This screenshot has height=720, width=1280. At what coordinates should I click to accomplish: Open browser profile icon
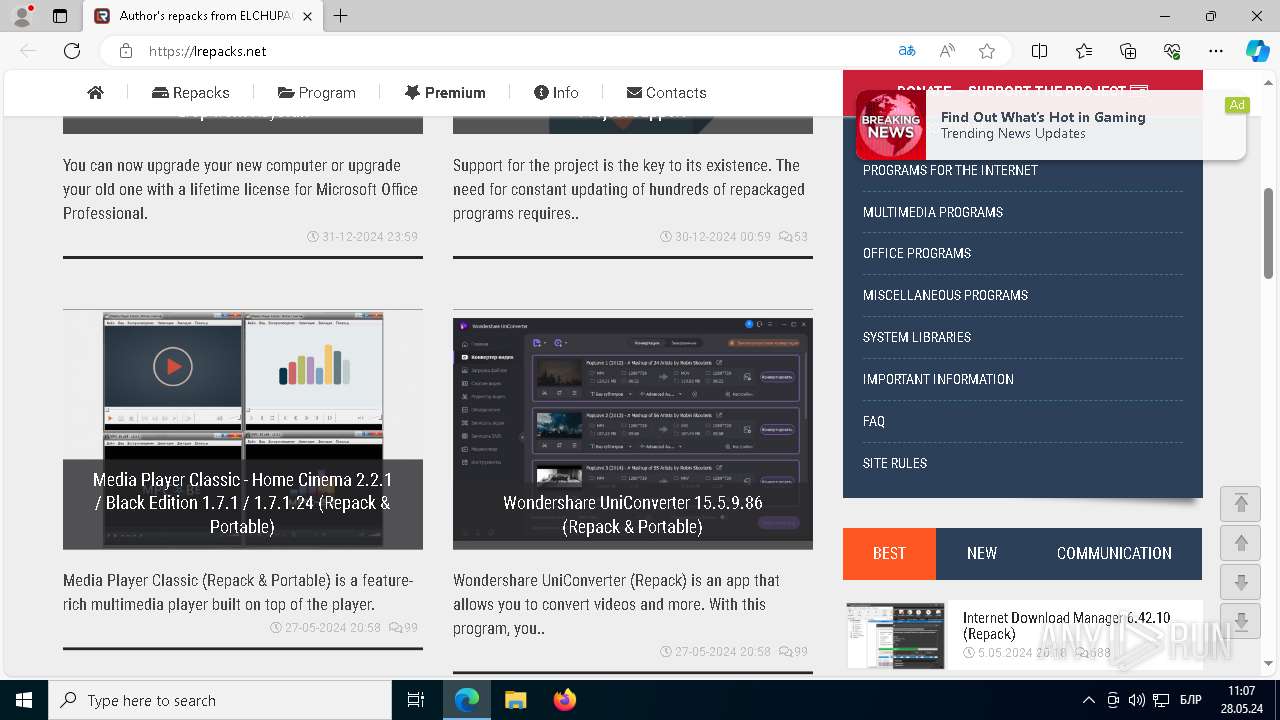tap(22, 16)
